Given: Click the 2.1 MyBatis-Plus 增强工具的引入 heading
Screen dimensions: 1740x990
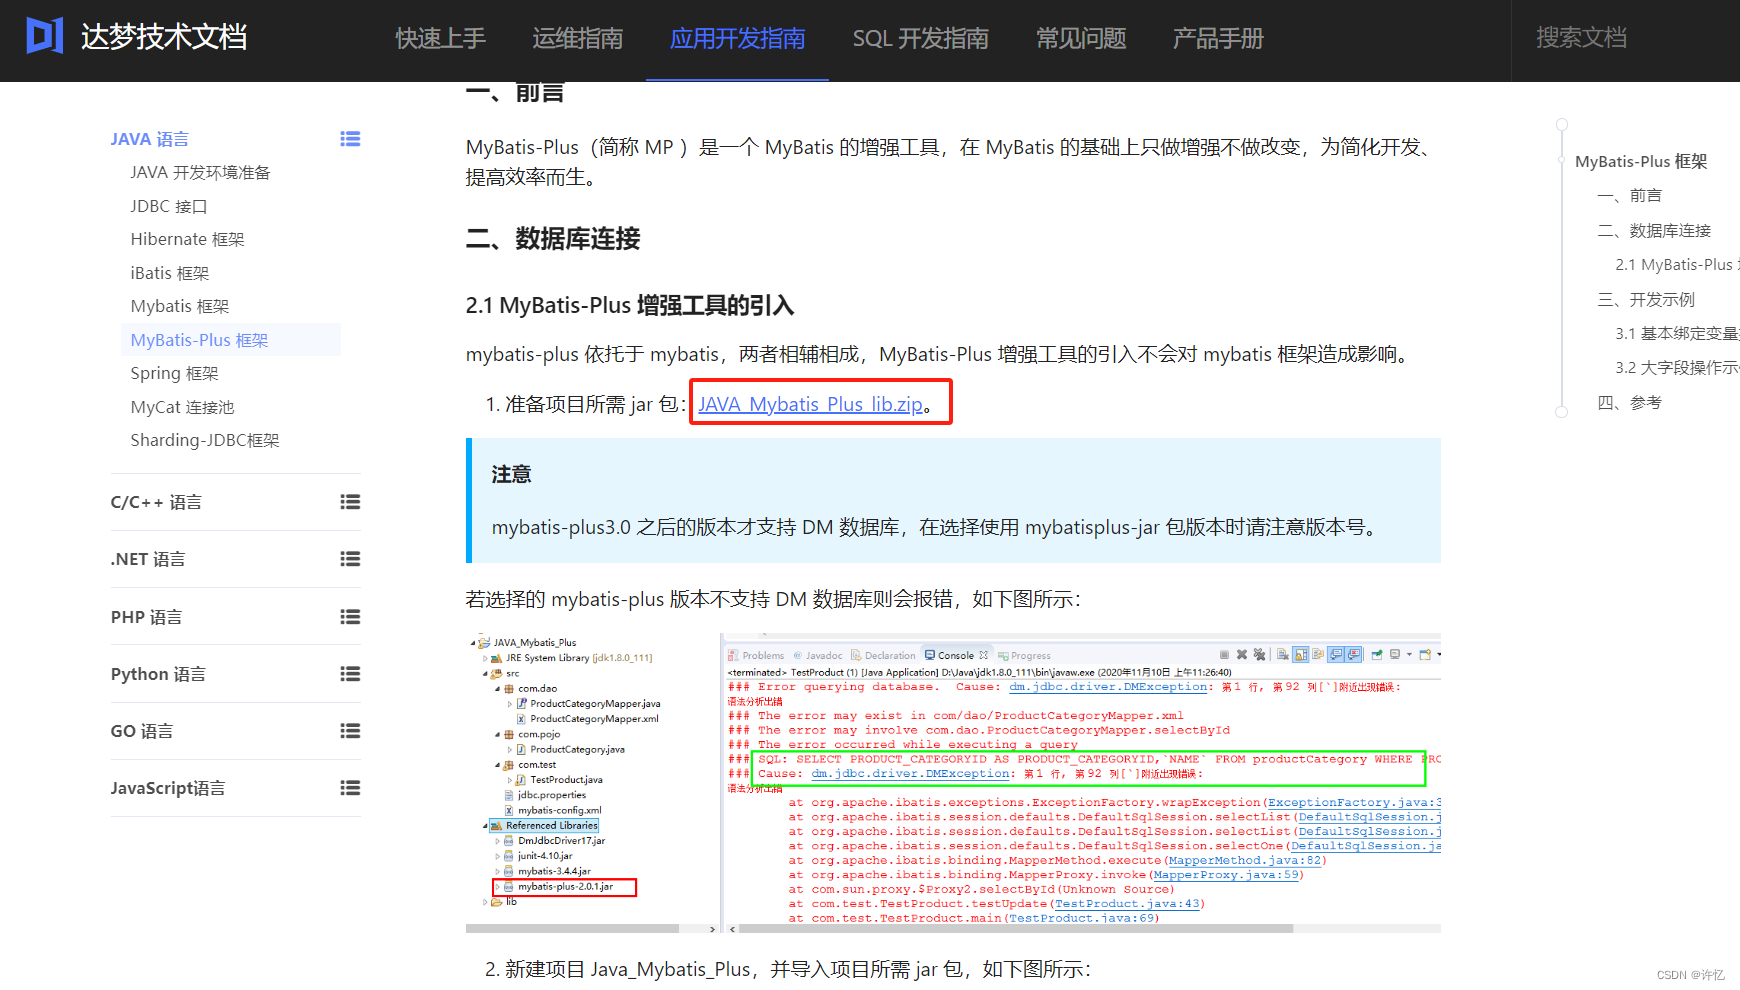Looking at the screenshot, I should pyautogui.click(x=630, y=305).
